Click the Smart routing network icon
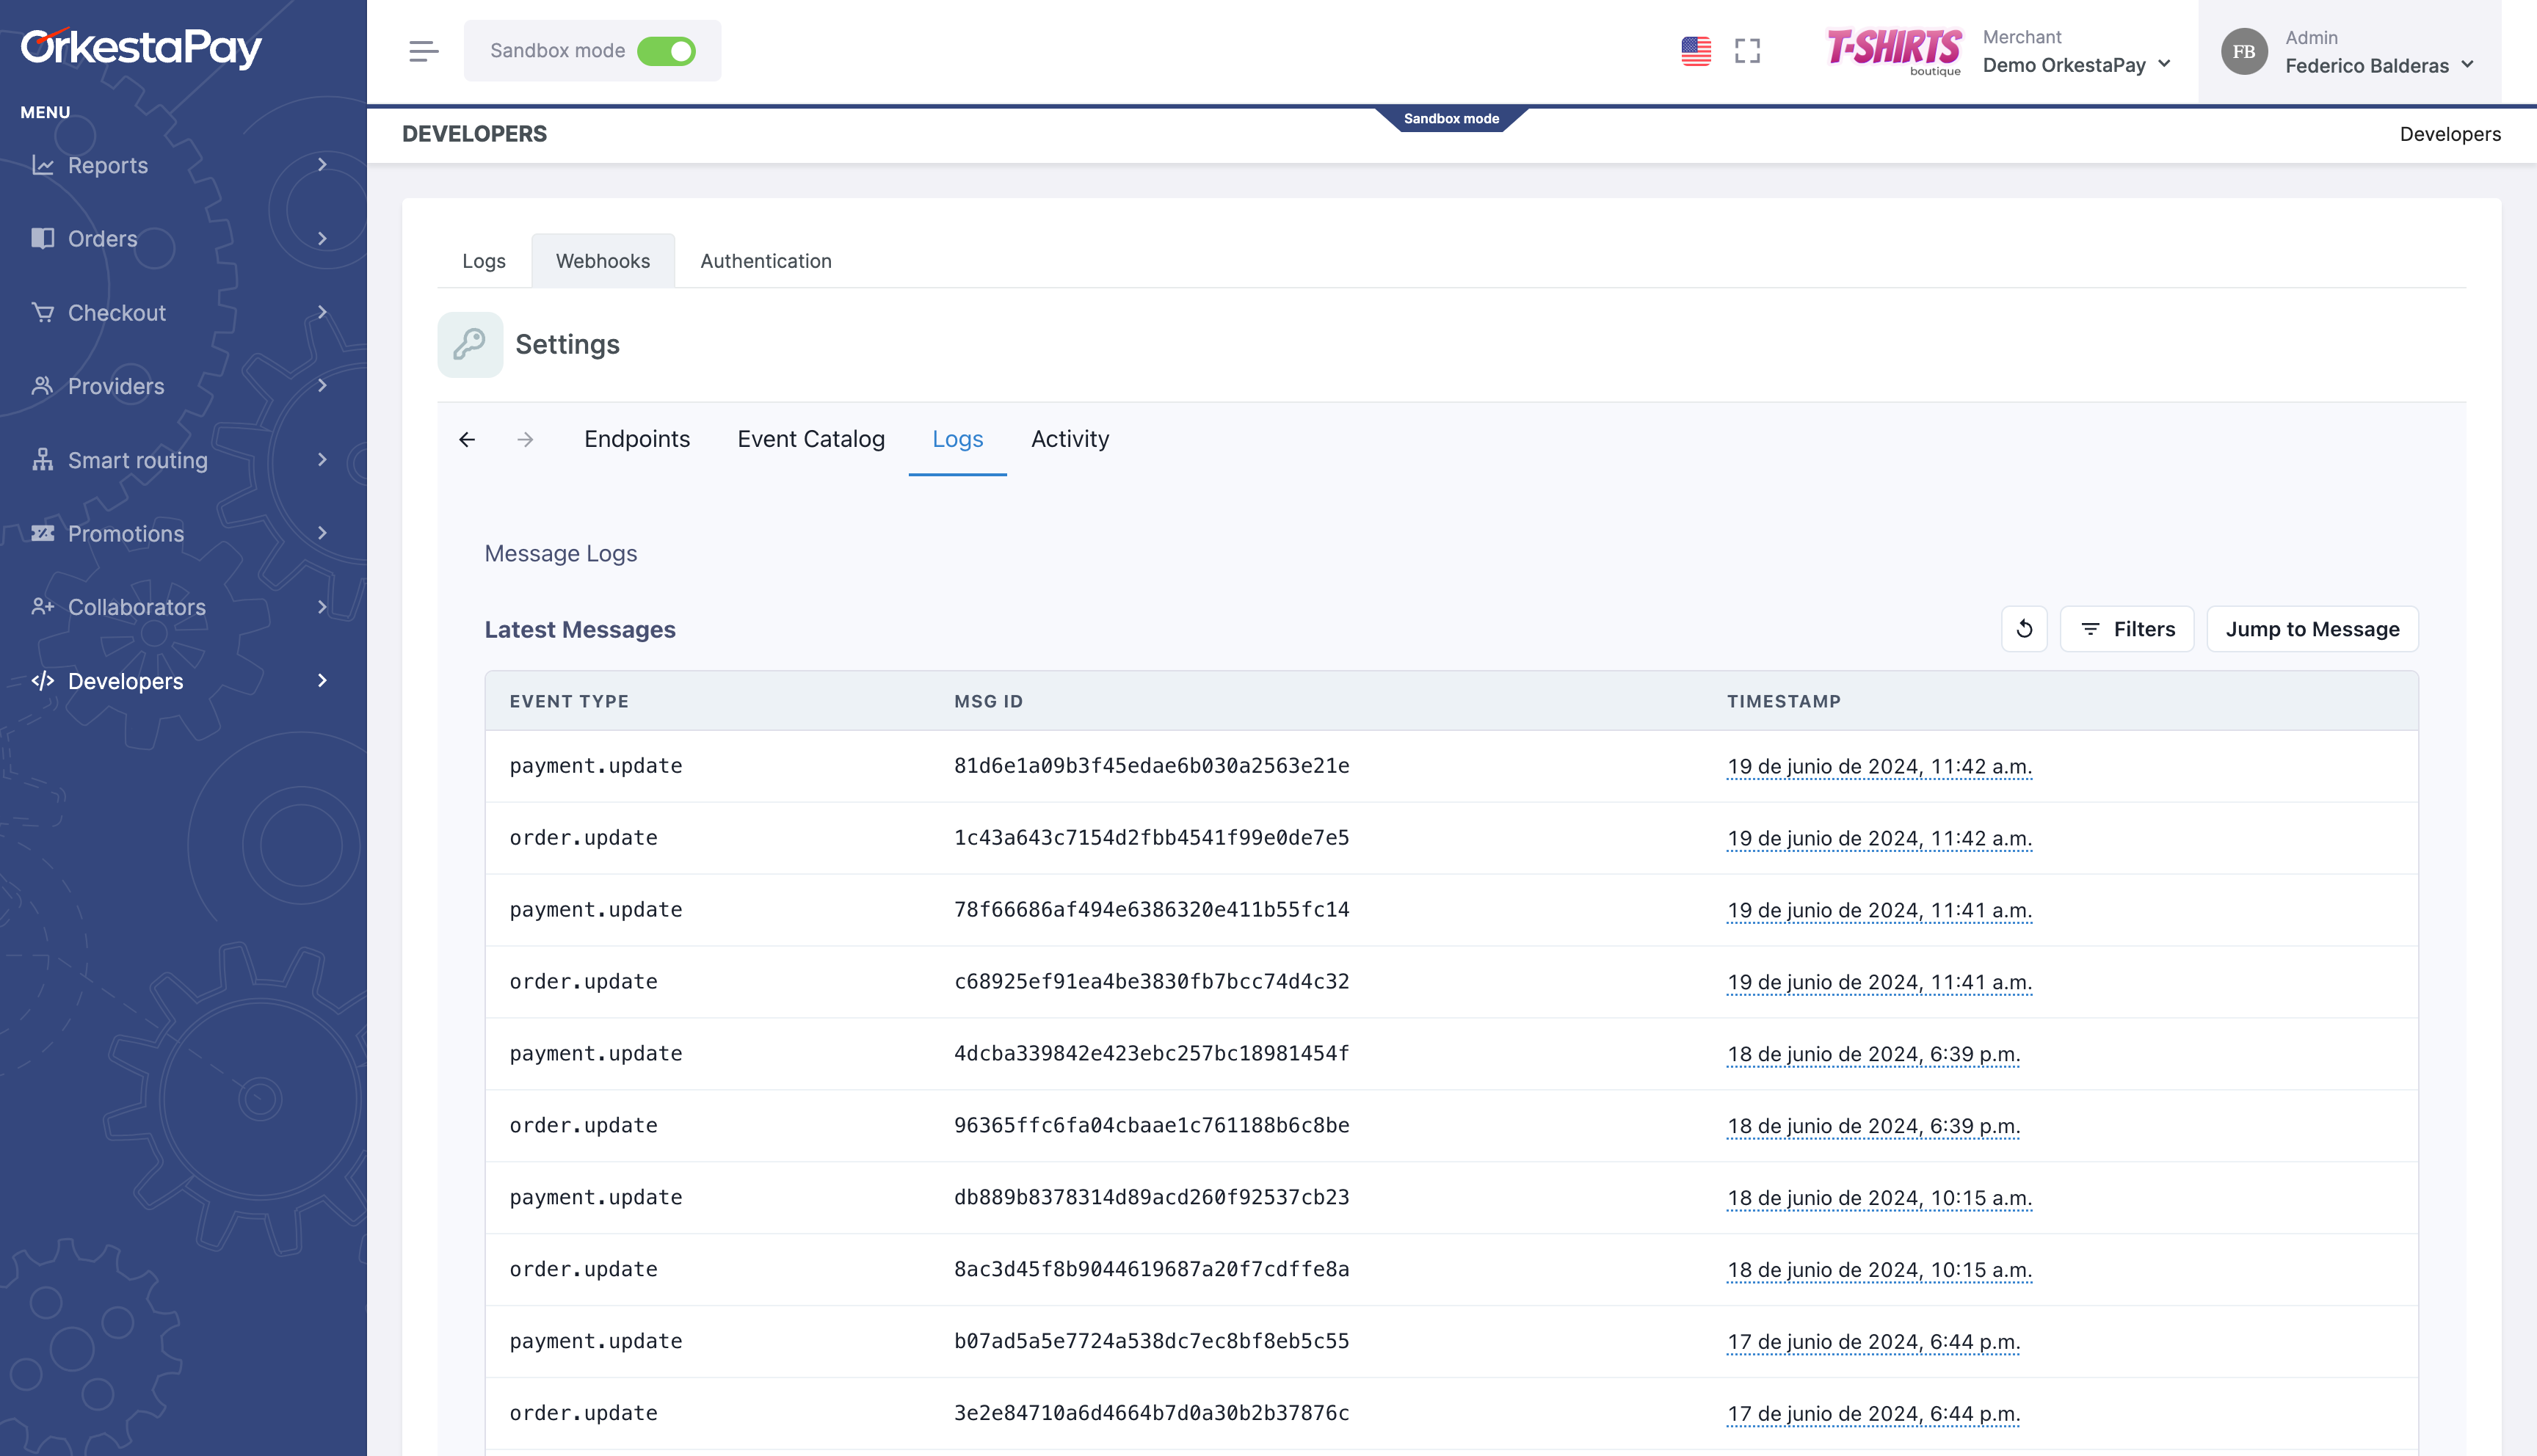Viewport: 2537px width, 1456px height. coord(42,460)
